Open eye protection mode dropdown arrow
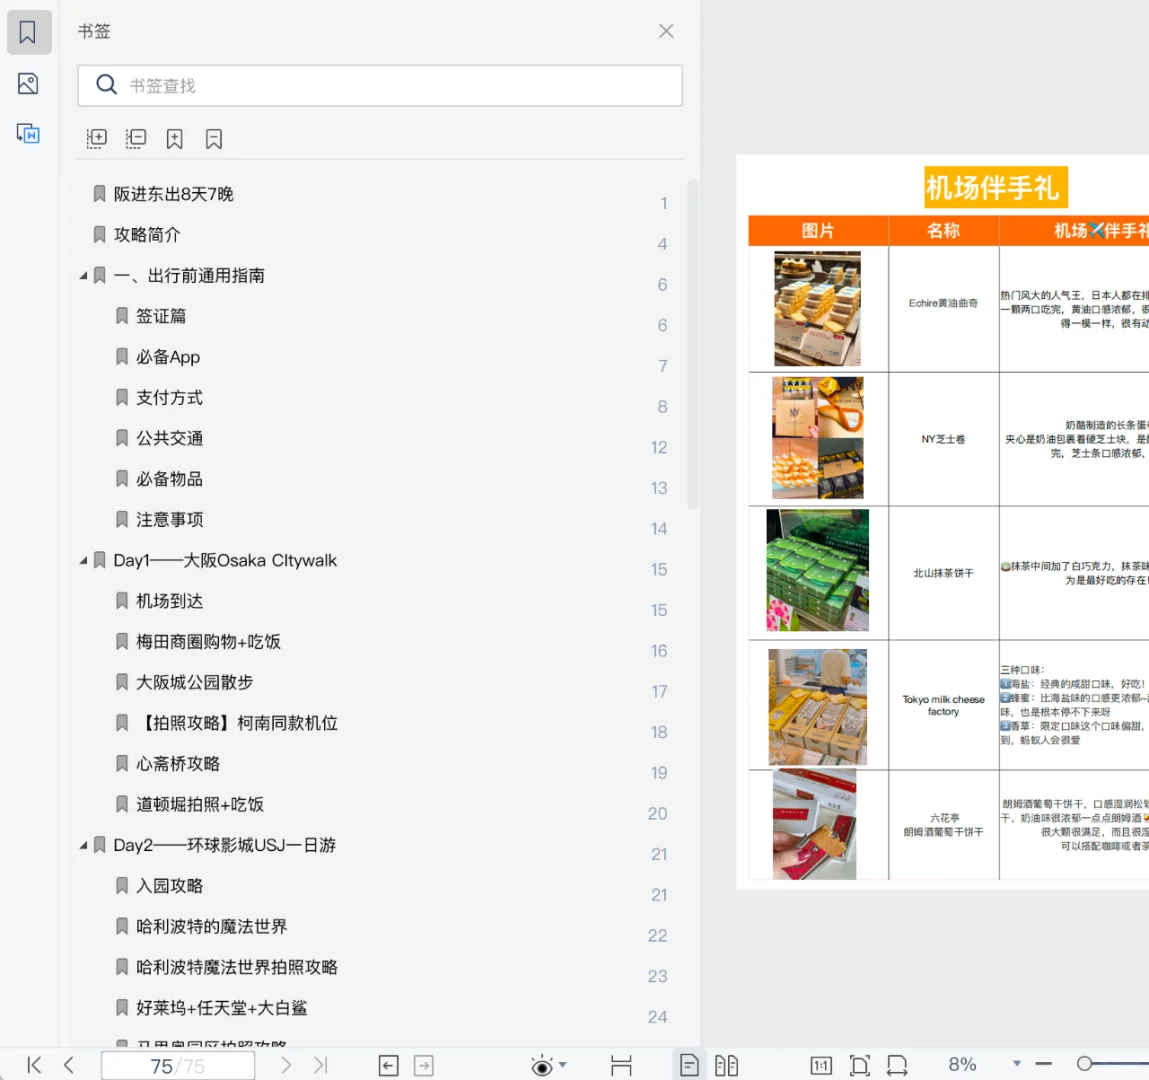This screenshot has height=1080, width=1149. click(x=563, y=1064)
